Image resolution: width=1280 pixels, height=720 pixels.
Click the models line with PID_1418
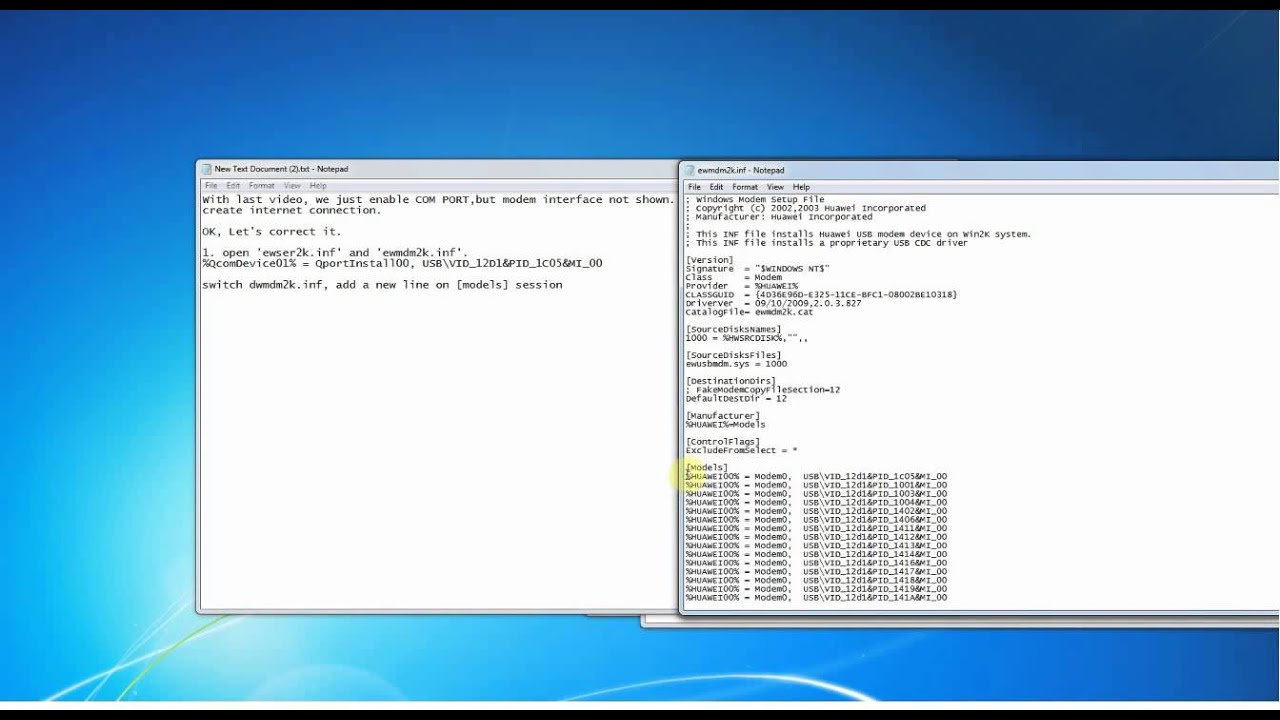816,581
